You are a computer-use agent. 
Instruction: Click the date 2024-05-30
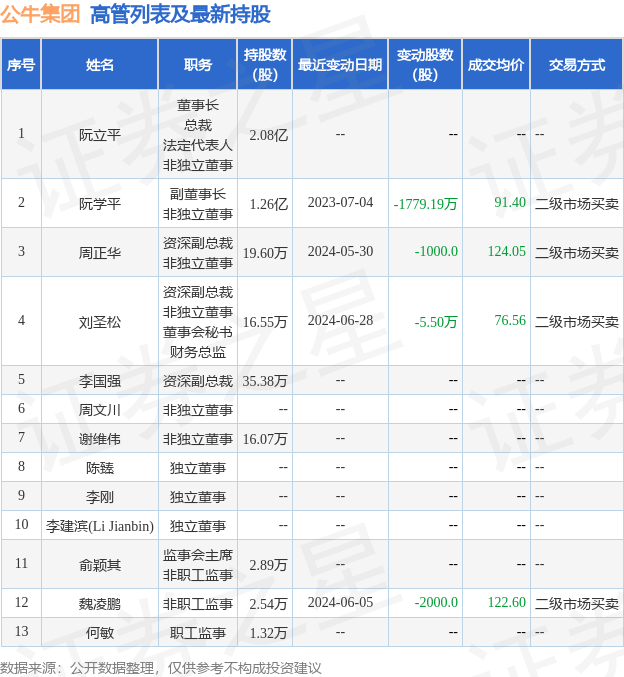340,251
